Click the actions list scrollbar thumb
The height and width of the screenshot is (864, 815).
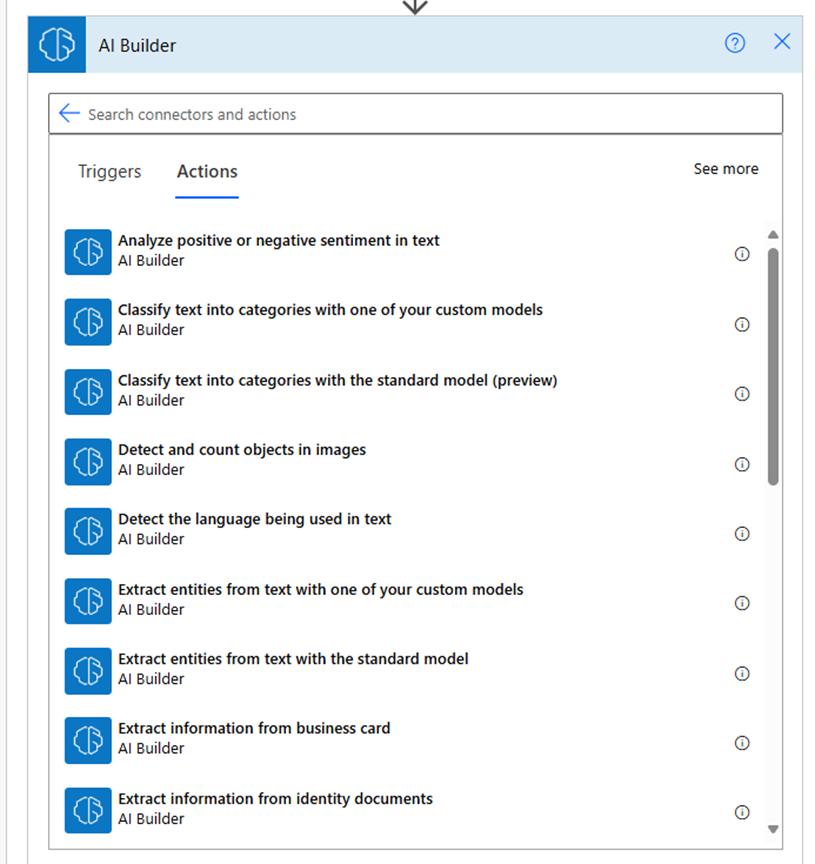pos(773,366)
